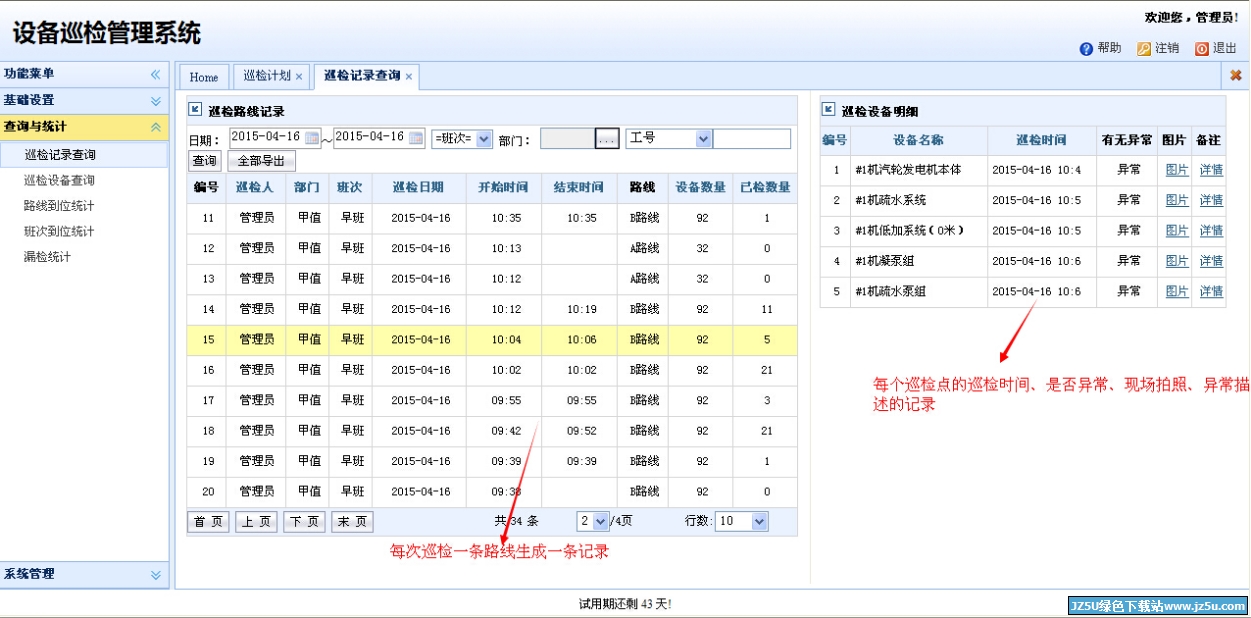The width and height of the screenshot is (1251, 618).
Task: Click the logout key icon (注销)
Action: [x=1144, y=48]
